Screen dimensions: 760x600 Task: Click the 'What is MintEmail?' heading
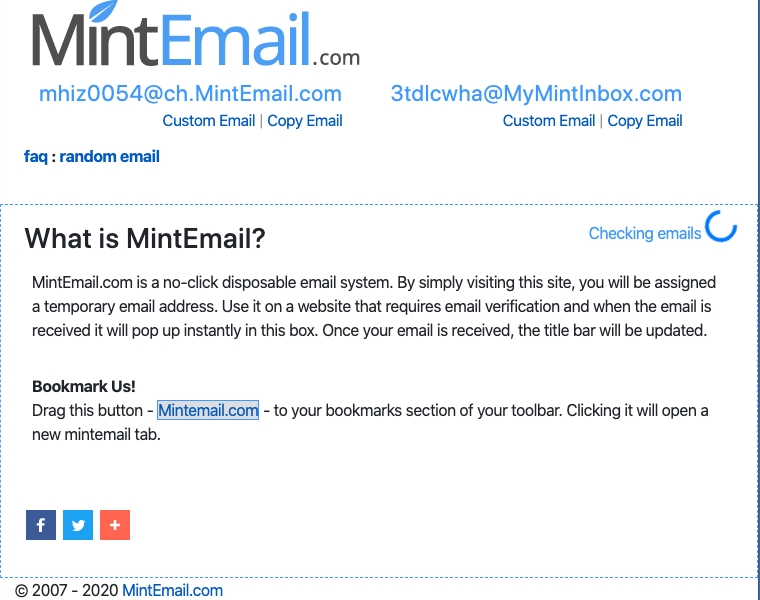pos(145,238)
